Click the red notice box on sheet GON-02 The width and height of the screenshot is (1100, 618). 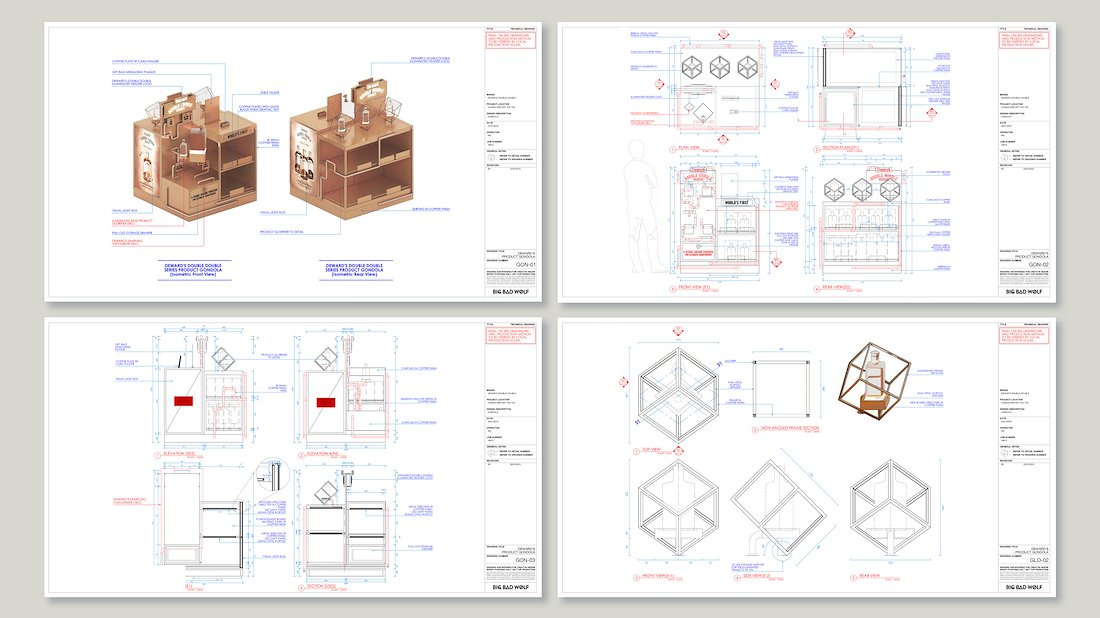pos(1024,40)
